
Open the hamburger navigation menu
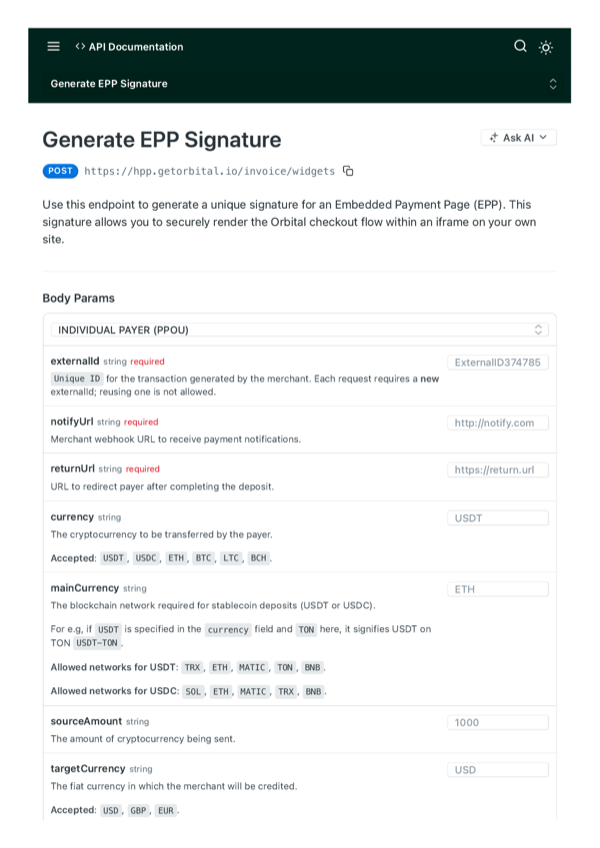click(53, 46)
